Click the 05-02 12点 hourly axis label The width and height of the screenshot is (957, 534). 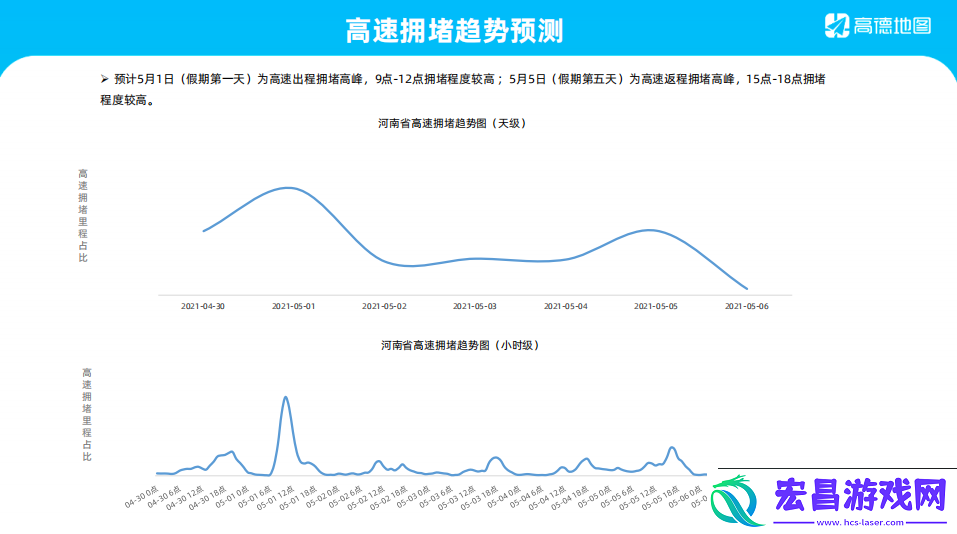point(367,497)
